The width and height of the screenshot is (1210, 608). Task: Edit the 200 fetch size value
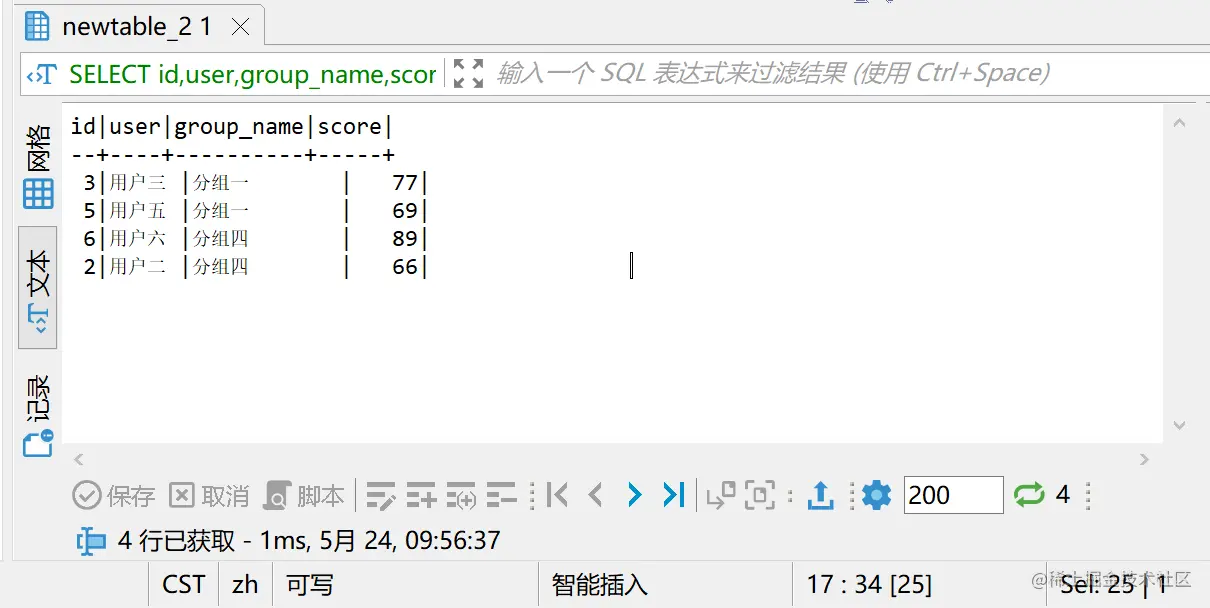point(952,494)
